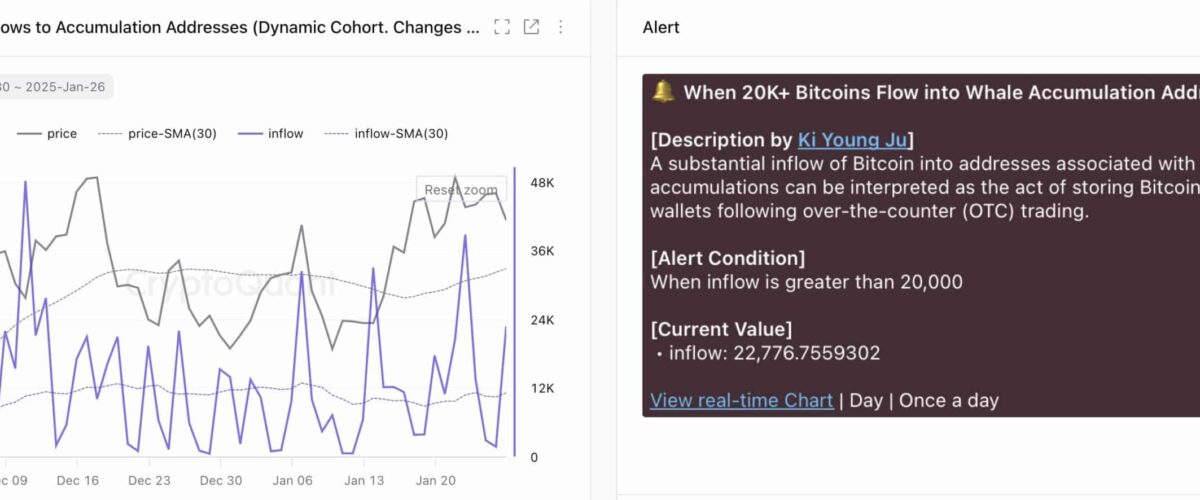Hide the price-SMA(30) legend series
Viewport: 1200px width, 500px height.
(x=158, y=133)
